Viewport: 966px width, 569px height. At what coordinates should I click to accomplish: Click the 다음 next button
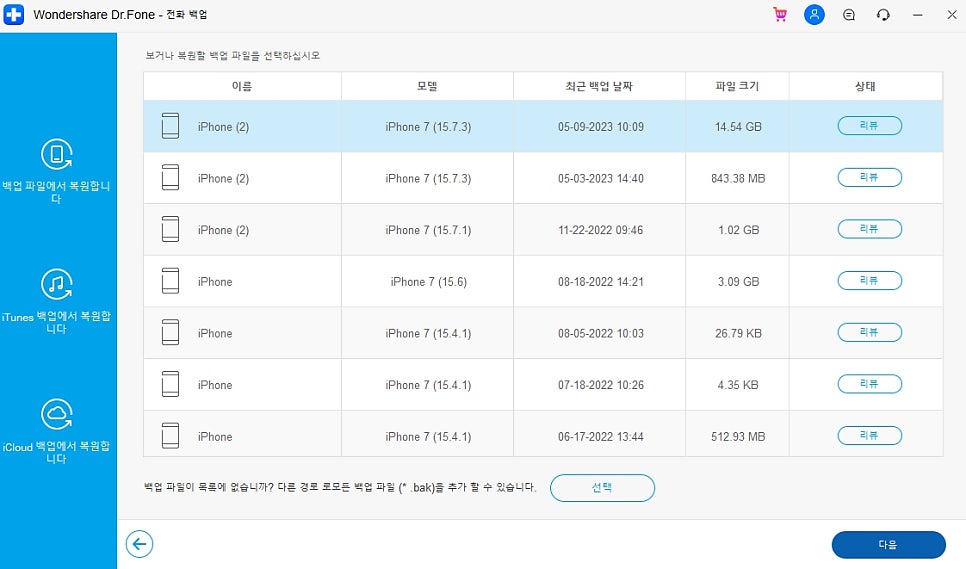coord(888,545)
